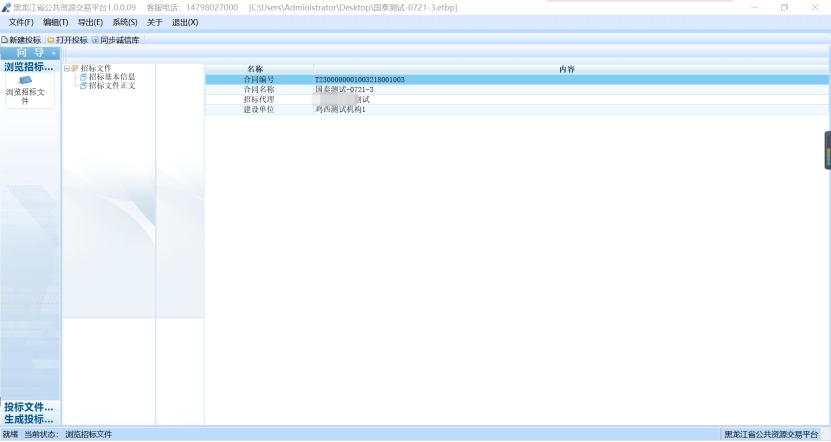This screenshot has height=442, width=831.
Task: Open the 文件(F) menu
Action: (x=21, y=22)
